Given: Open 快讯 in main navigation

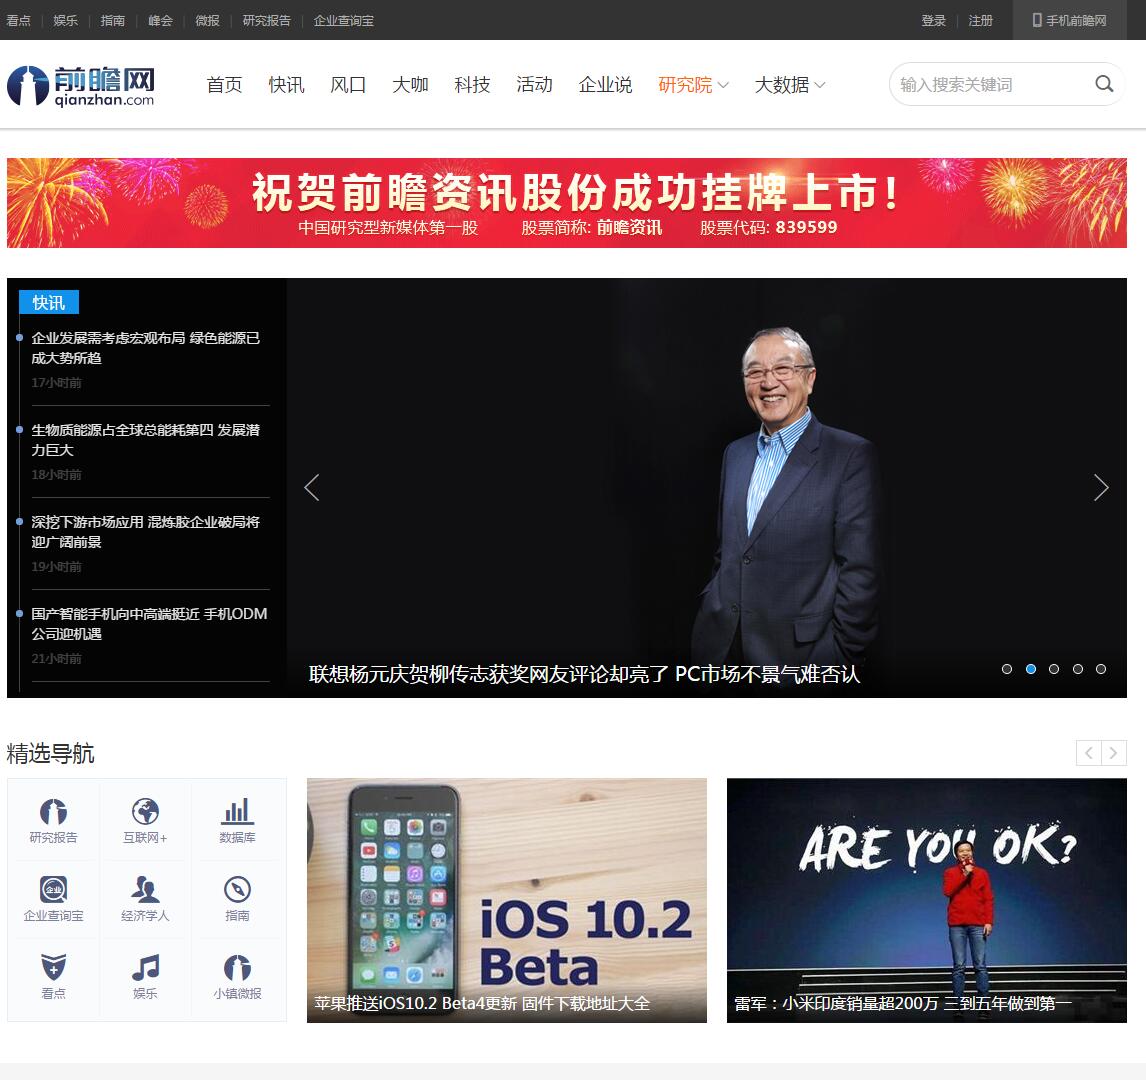Looking at the screenshot, I should click(286, 85).
